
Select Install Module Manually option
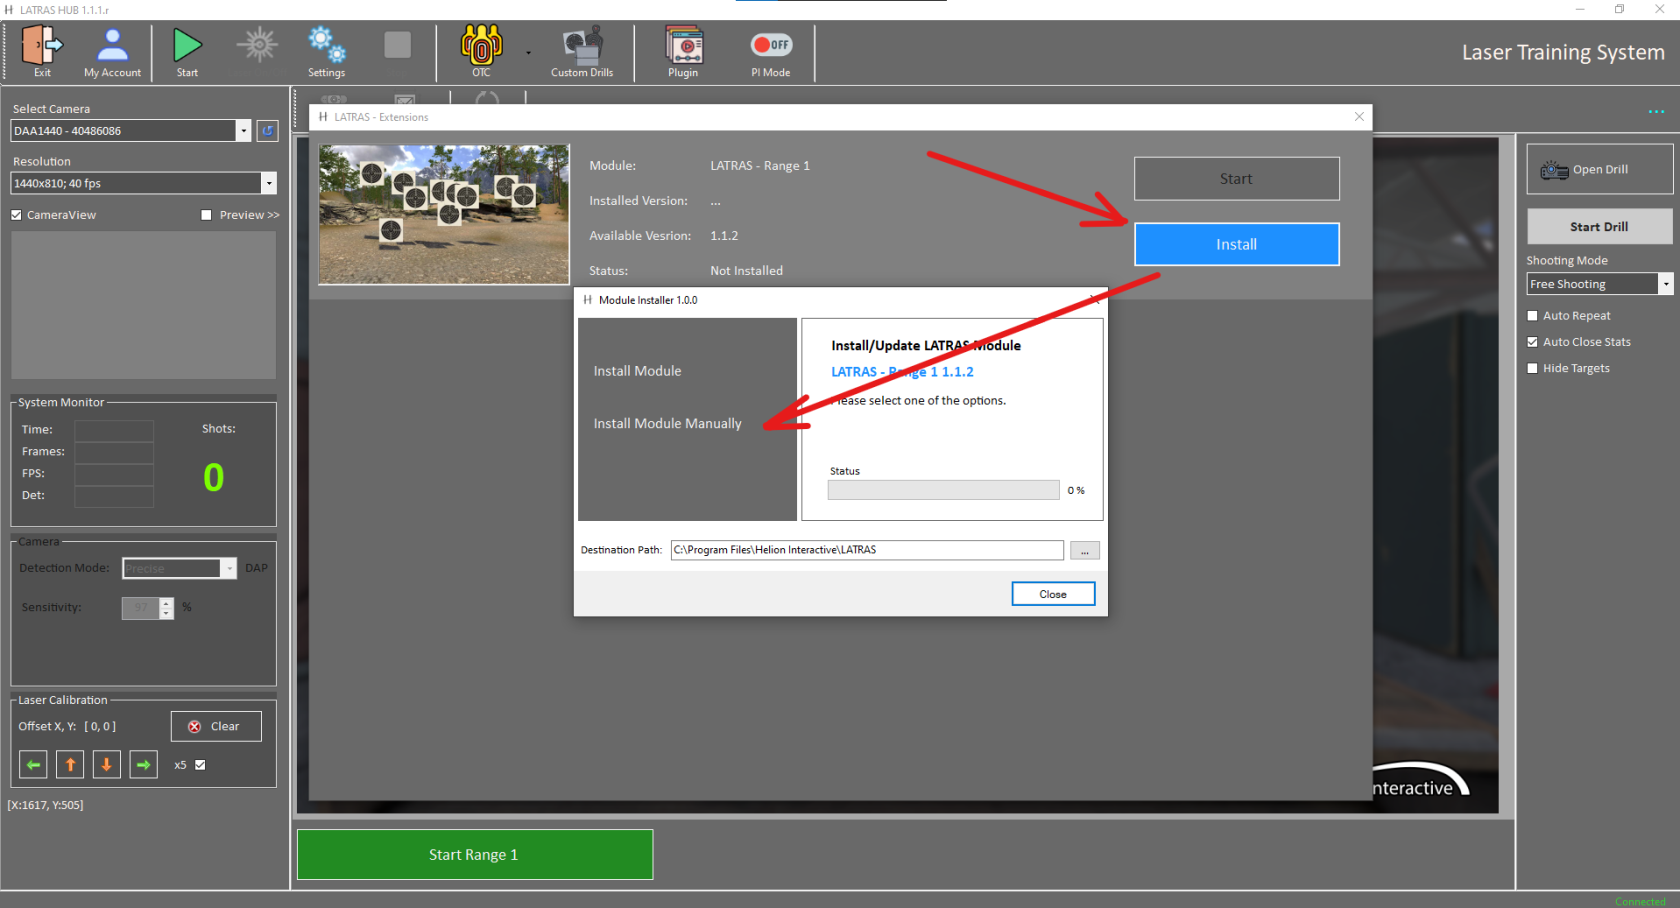(x=668, y=424)
